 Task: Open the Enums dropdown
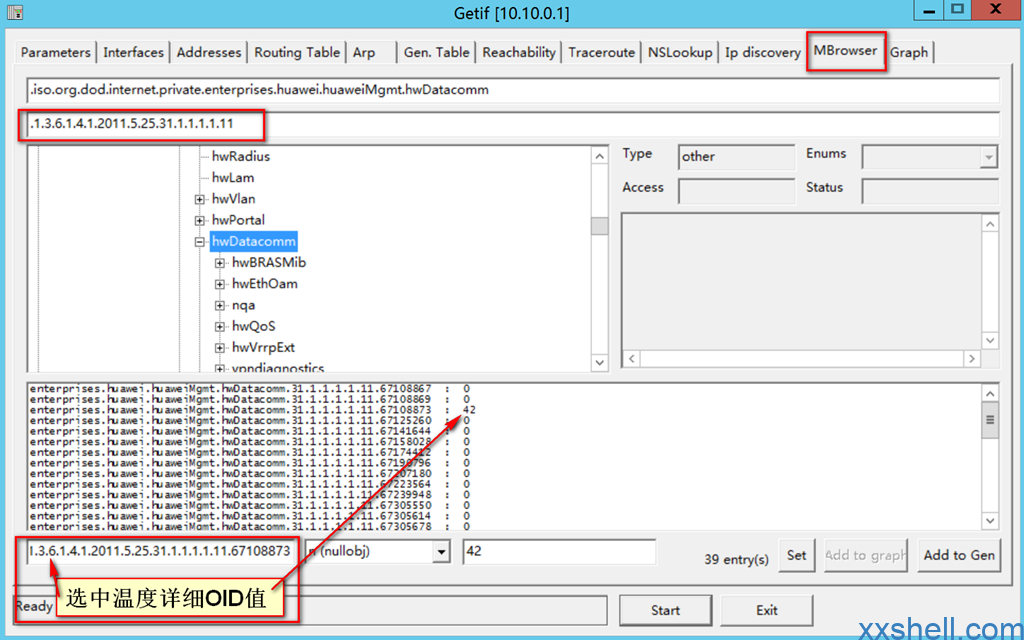pyautogui.click(x=989, y=157)
